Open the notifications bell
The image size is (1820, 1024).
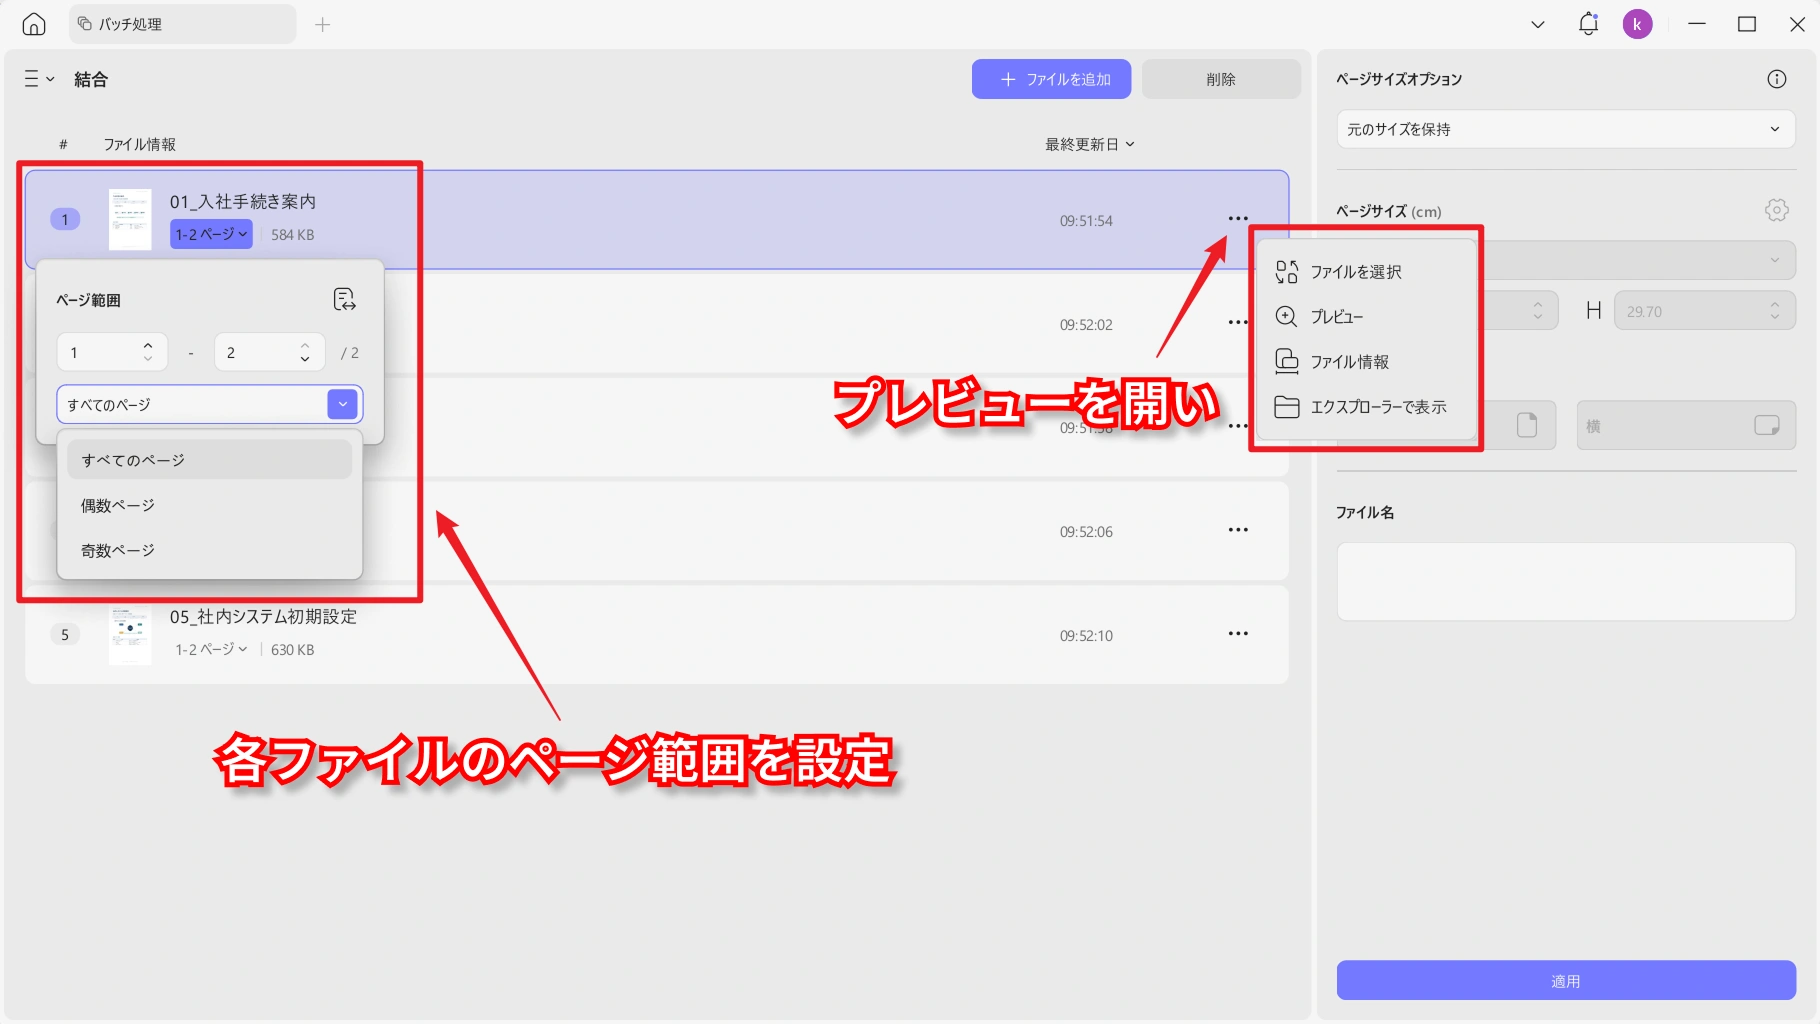coord(1588,24)
